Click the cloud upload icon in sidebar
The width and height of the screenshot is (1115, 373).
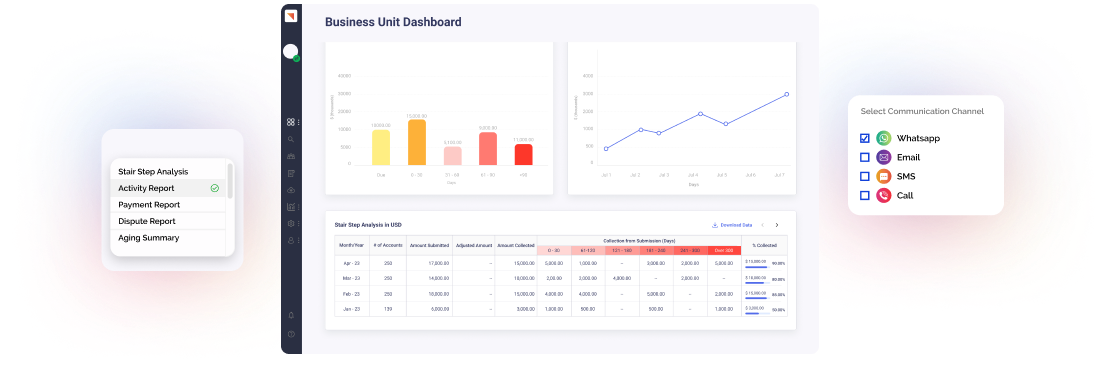coord(290,190)
